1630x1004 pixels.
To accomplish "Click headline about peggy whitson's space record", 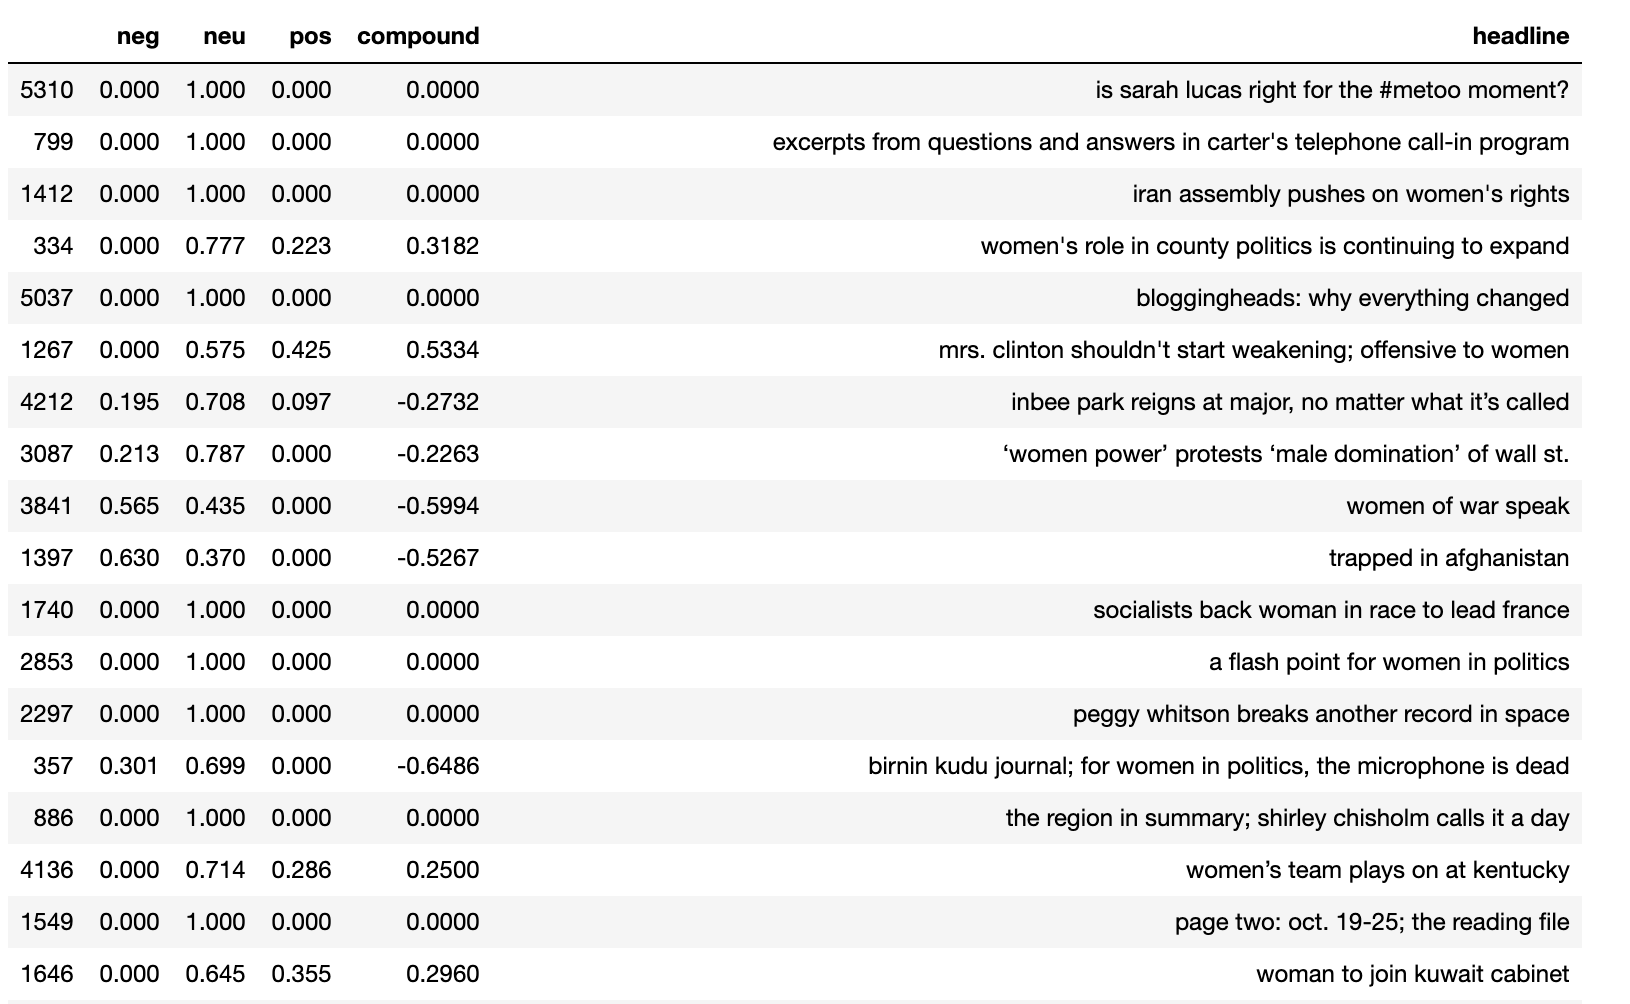I will coord(1320,714).
